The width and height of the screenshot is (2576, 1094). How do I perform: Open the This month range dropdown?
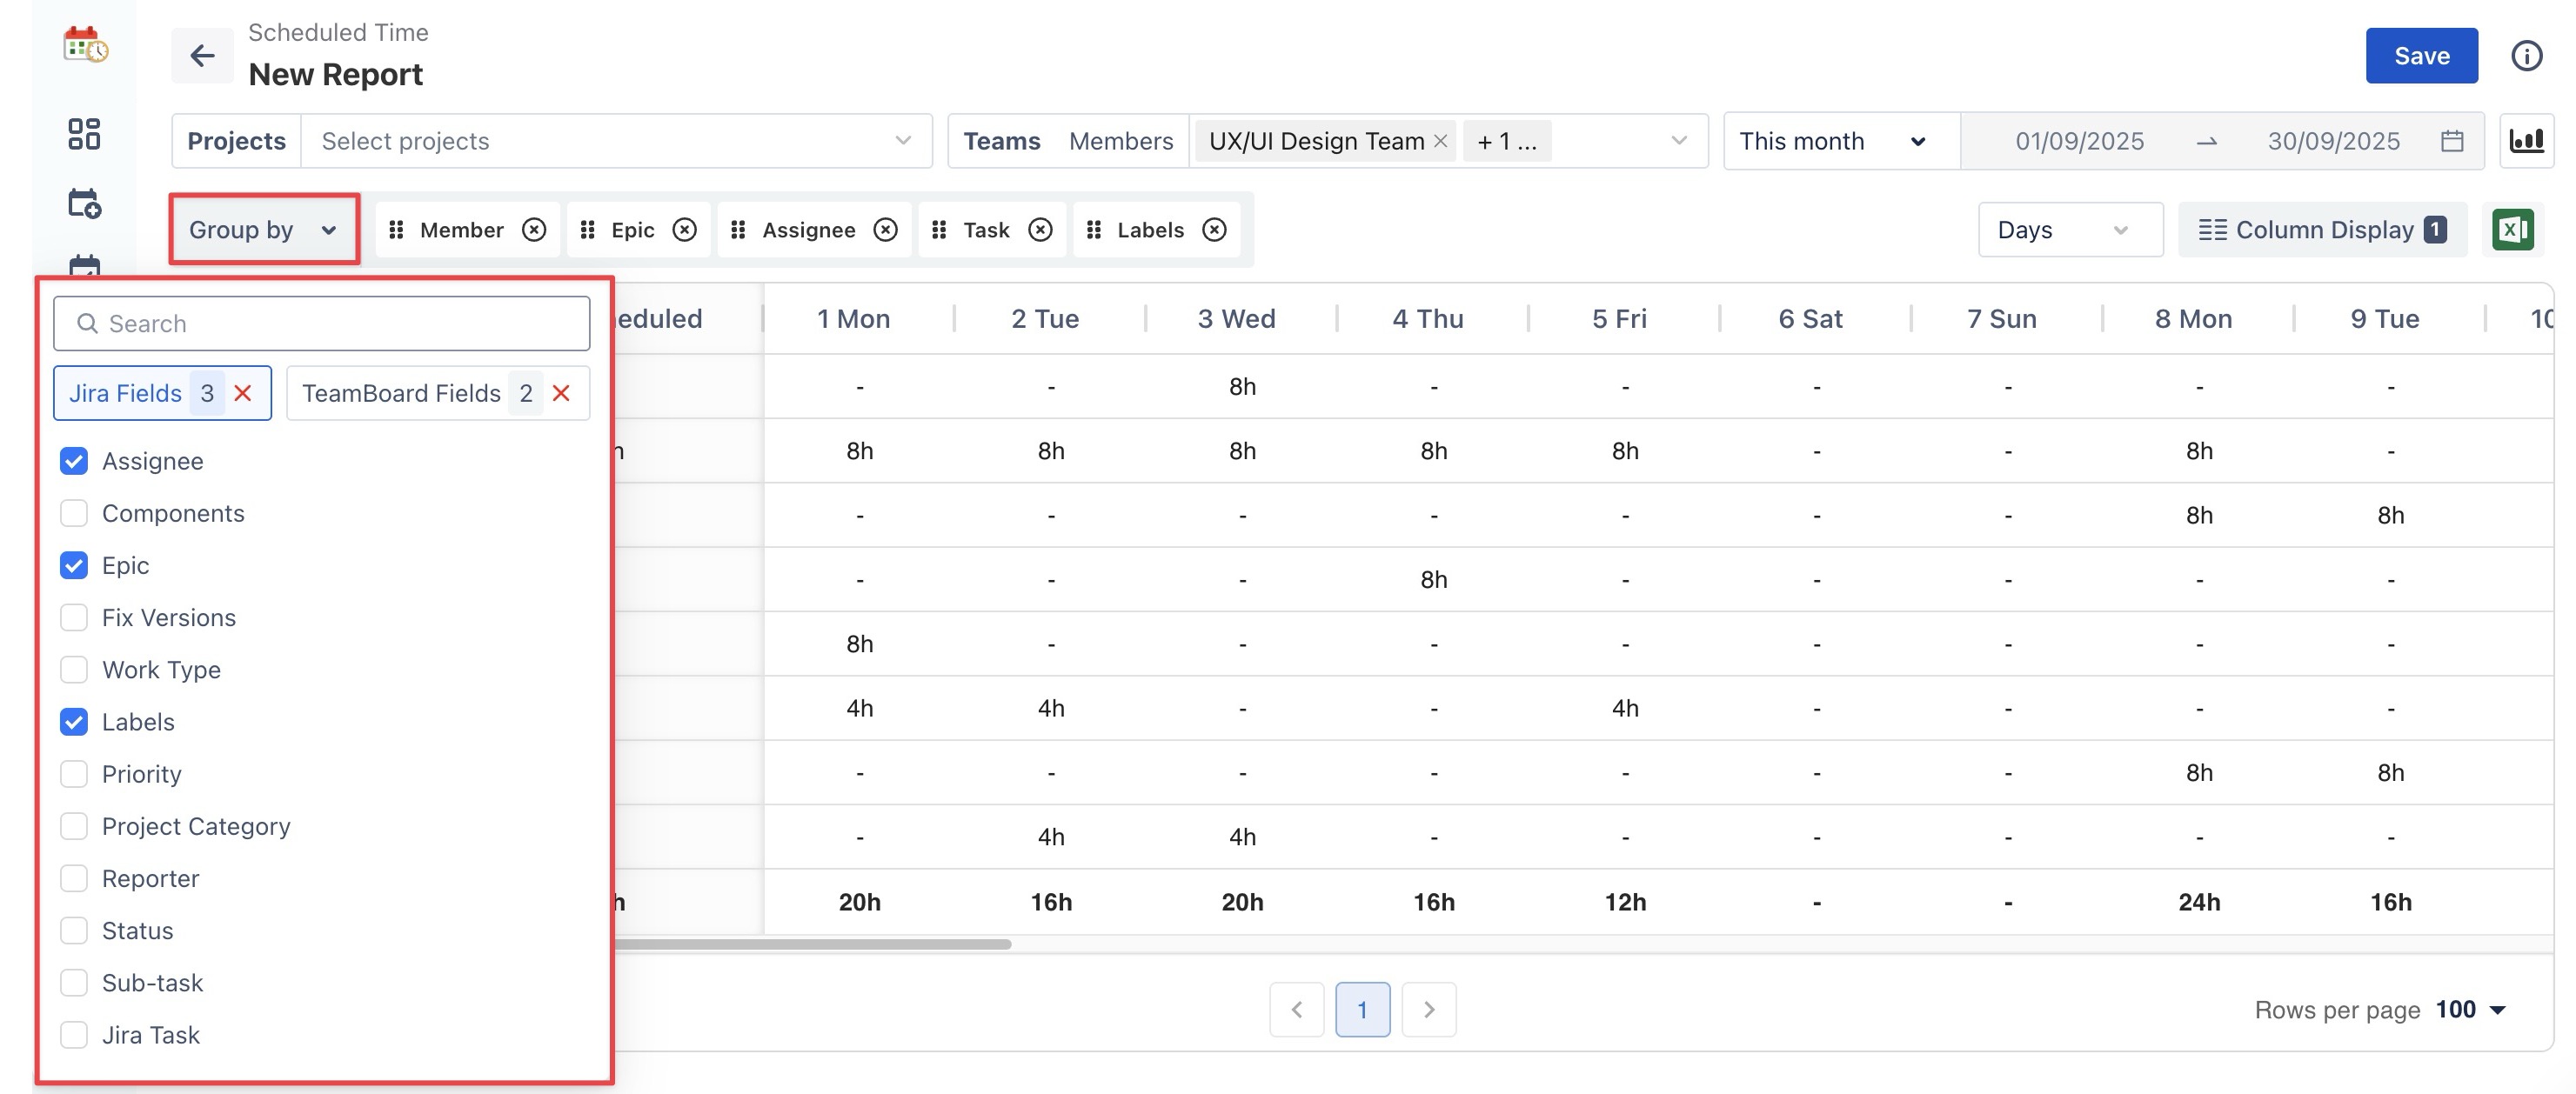click(1832, 141)
